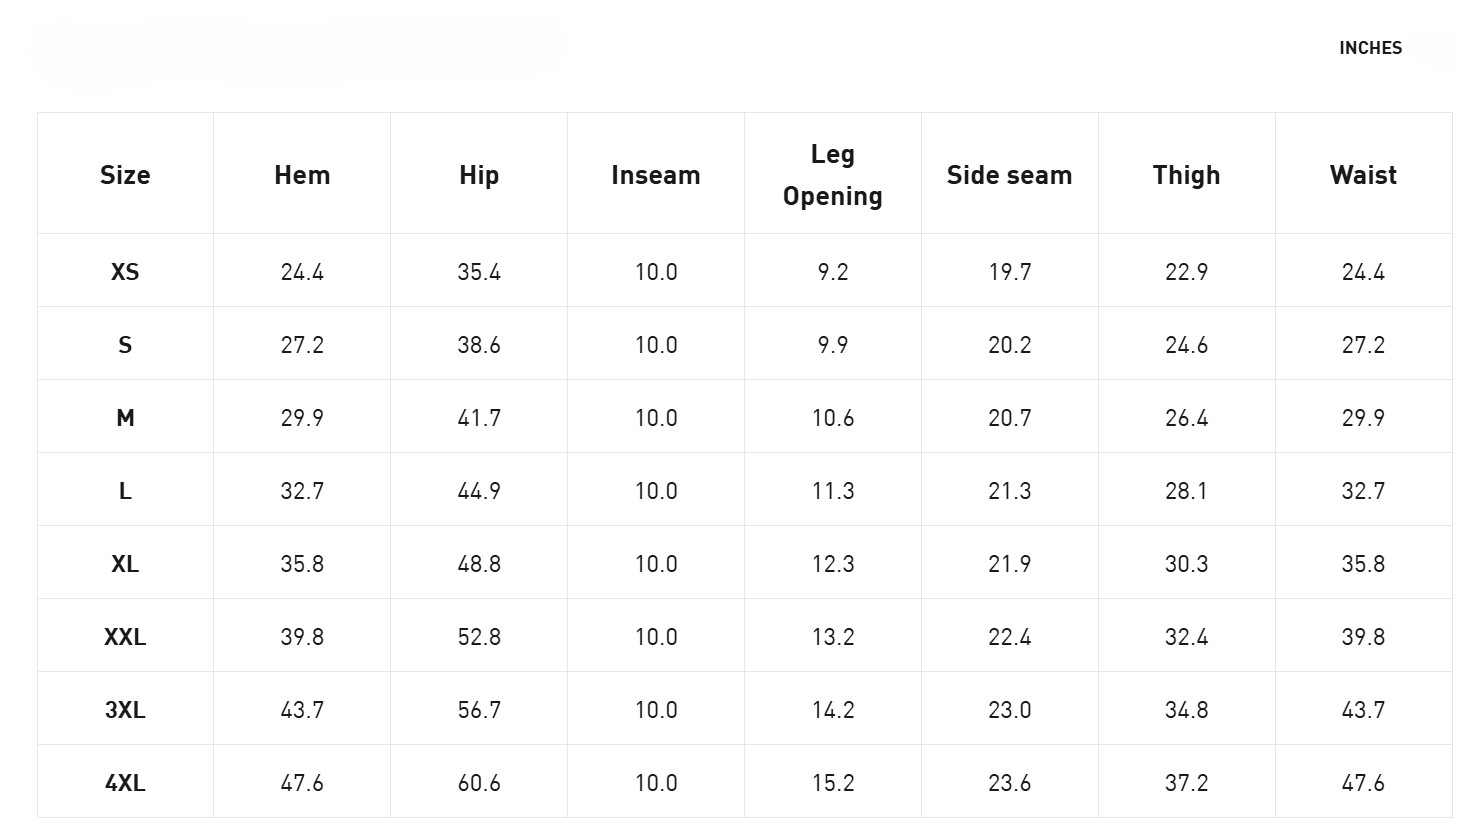Viewport: 1461px width, 828px height.
Task: Click the M size row label
Action: [125, 418]
